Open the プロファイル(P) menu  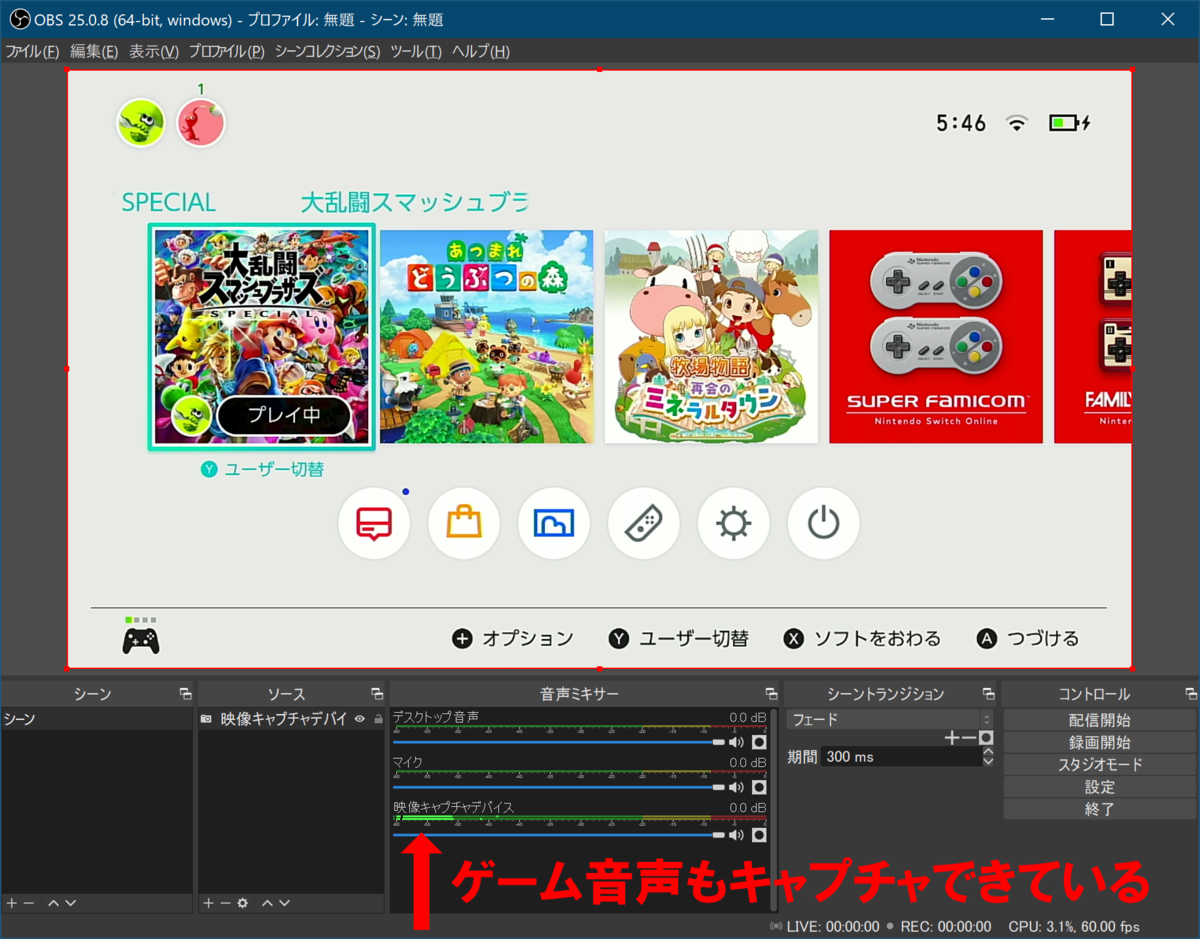pos(227,52)
